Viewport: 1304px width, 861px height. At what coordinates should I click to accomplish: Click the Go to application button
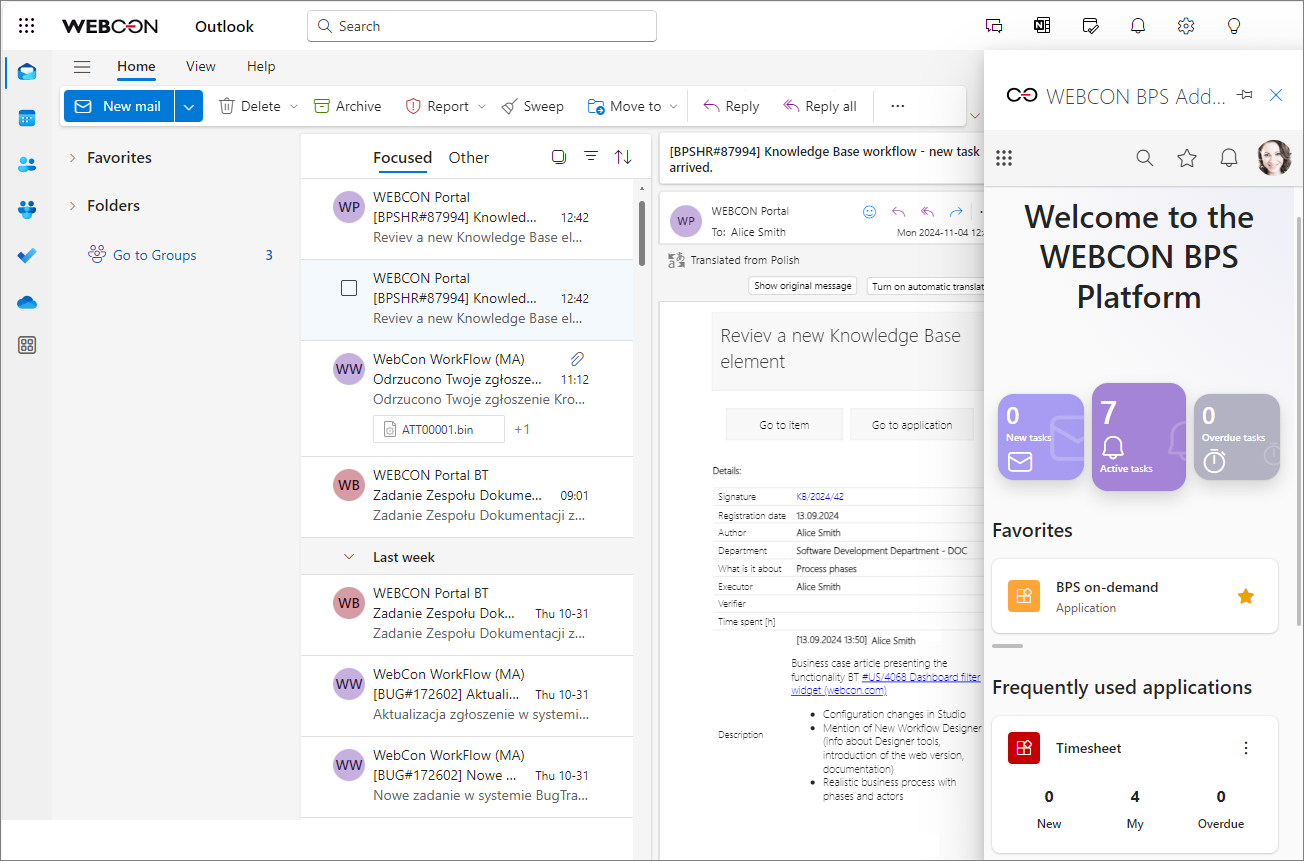click(x=911, y=425)
